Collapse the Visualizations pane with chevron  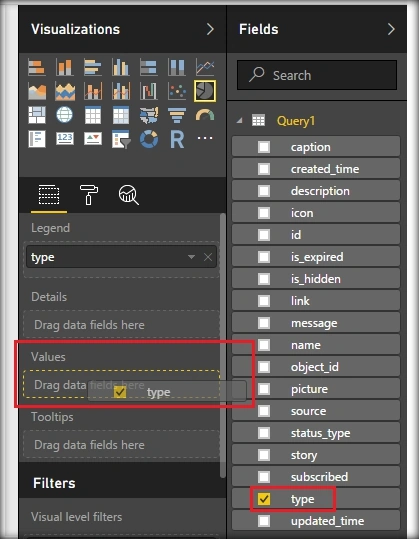(210, 29)
